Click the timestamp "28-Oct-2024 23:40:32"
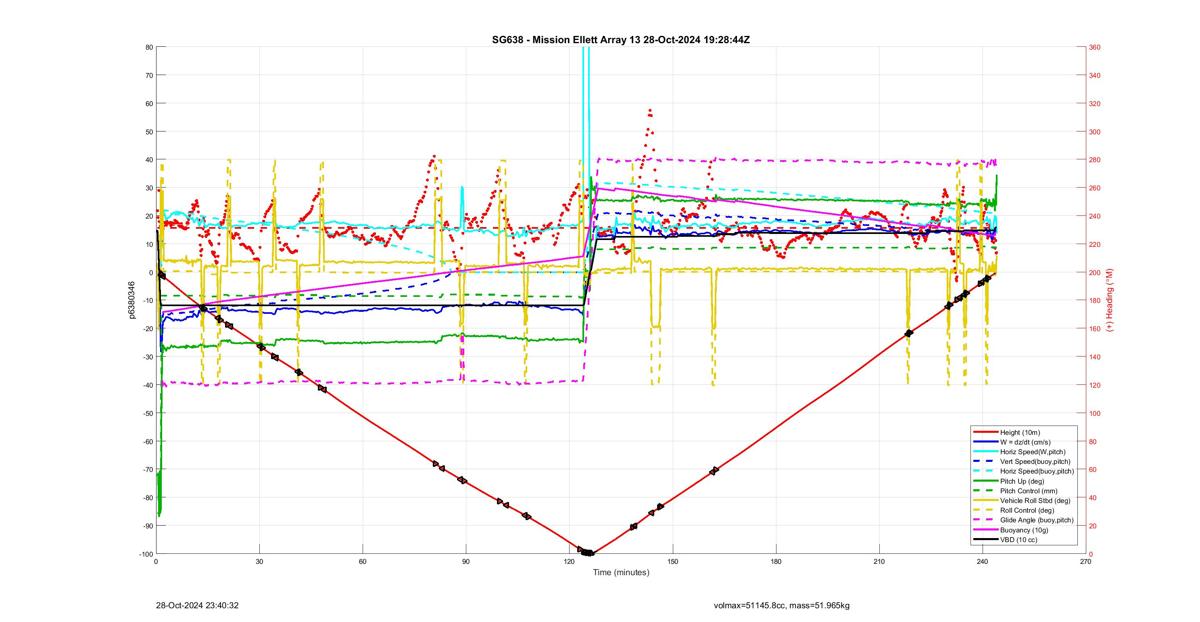 (x=197, y=605)
